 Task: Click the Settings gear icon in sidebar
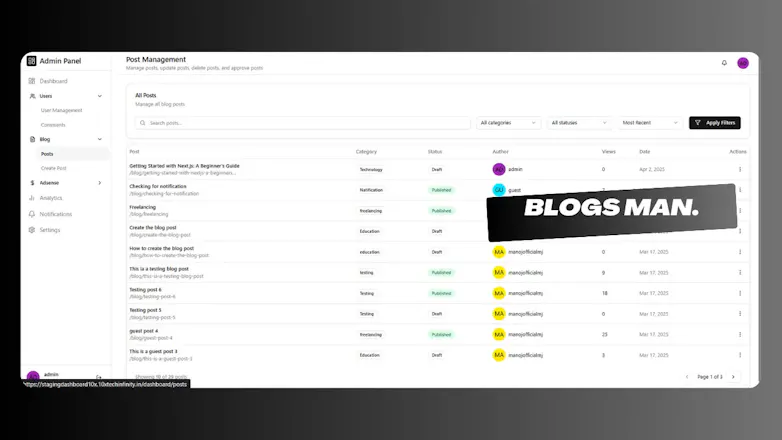coord(32,230)
